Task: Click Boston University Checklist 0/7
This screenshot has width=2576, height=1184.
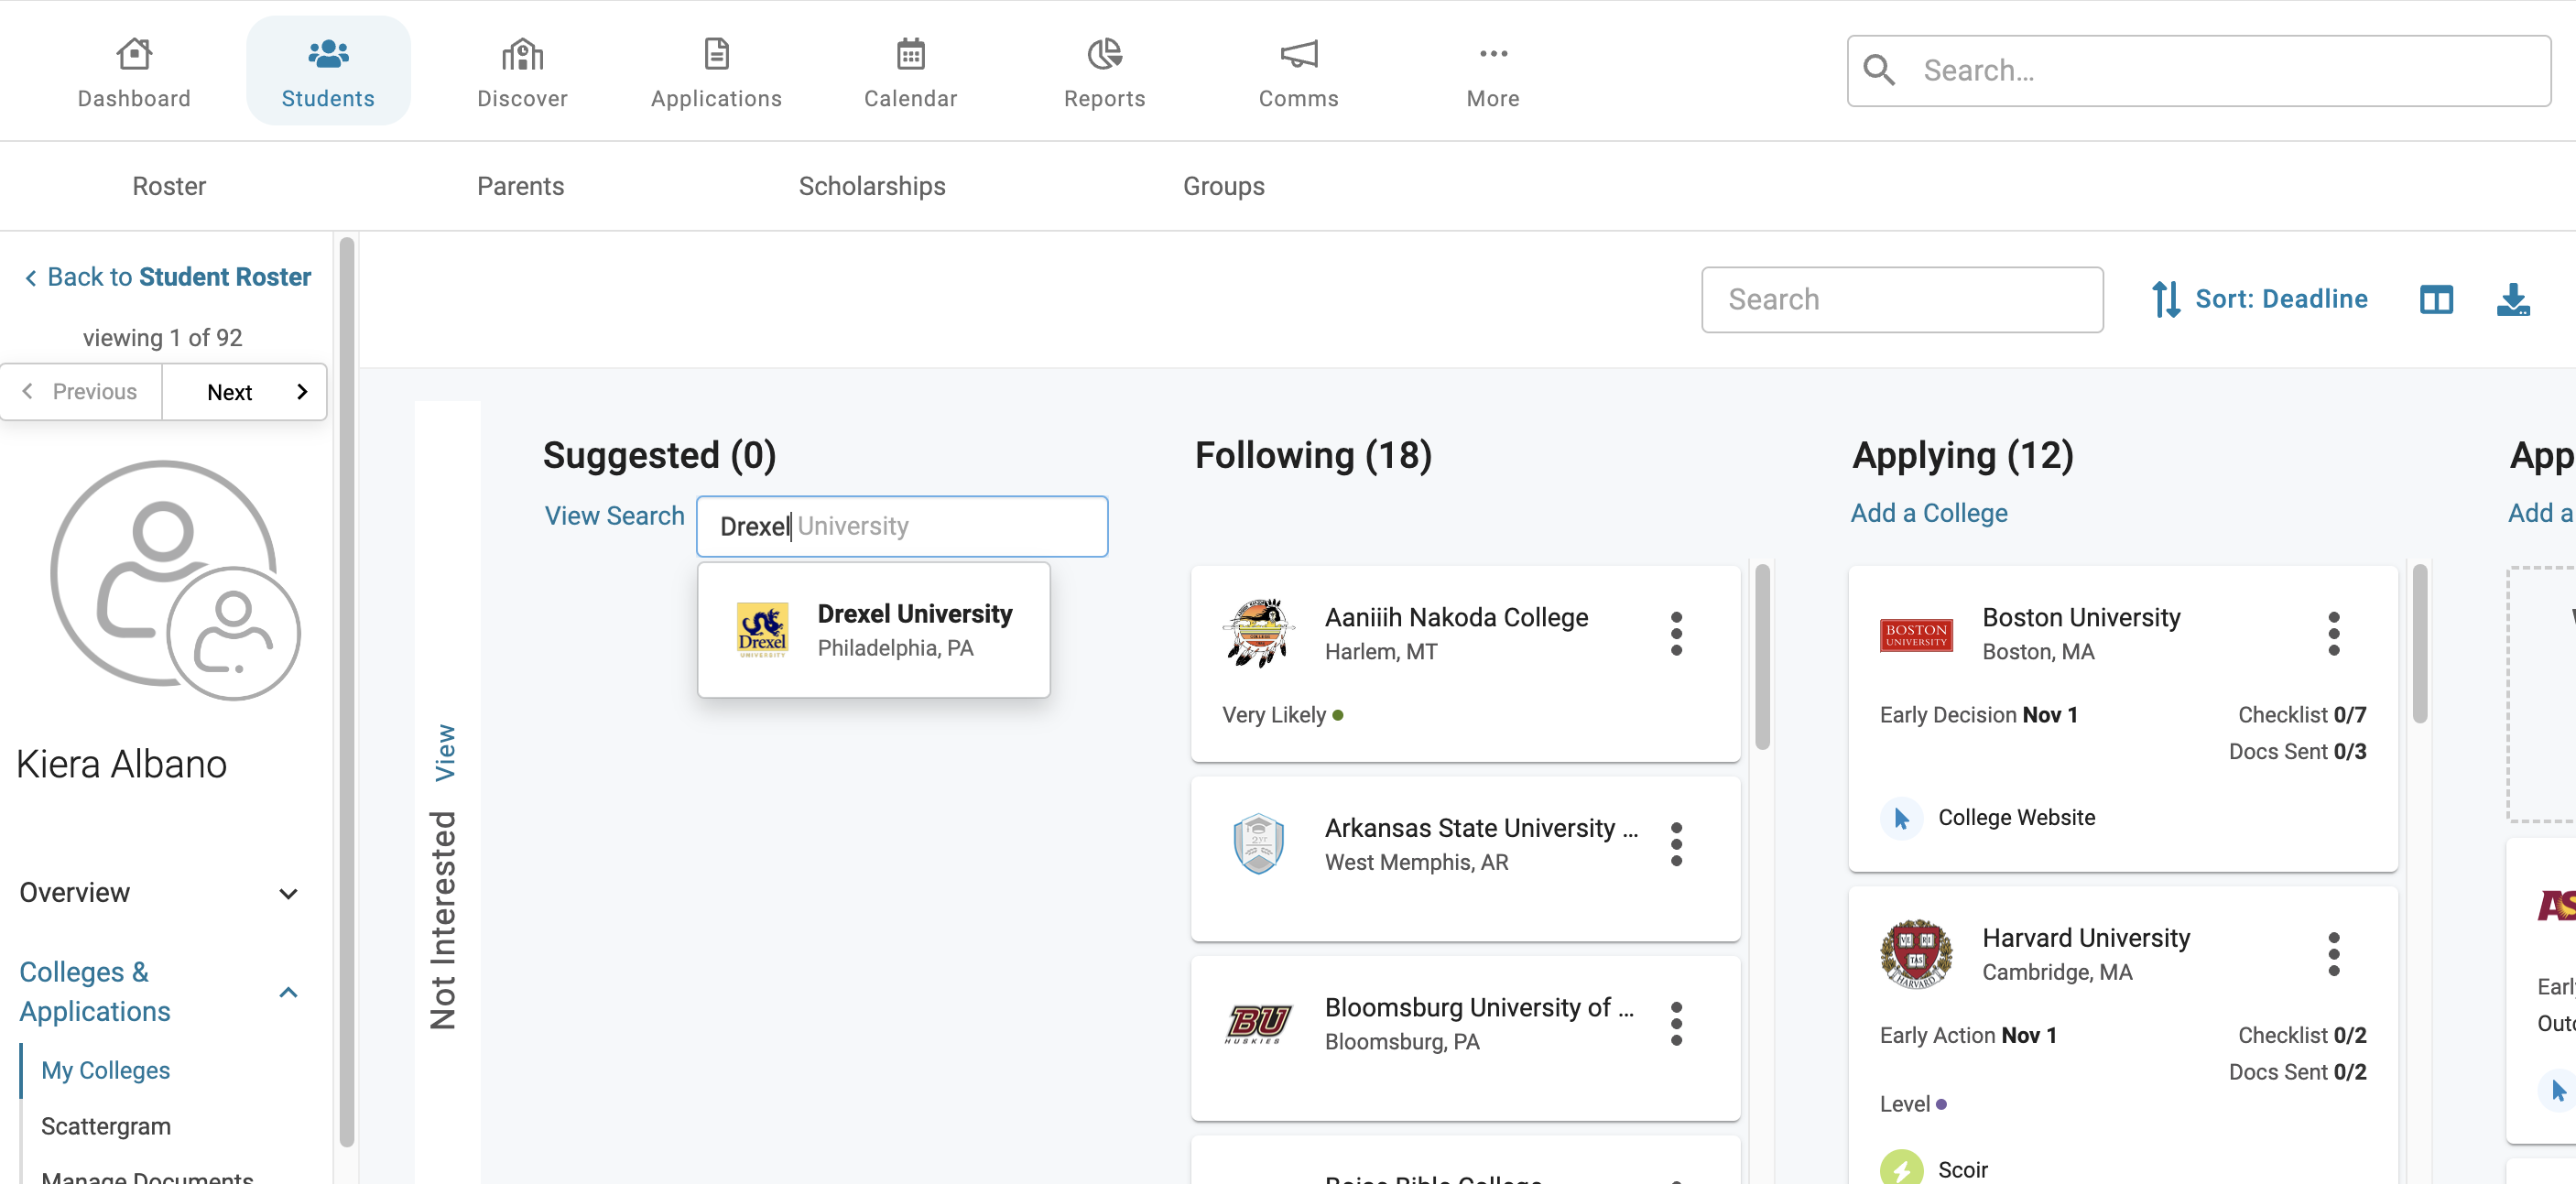Action: (2302, 715)
